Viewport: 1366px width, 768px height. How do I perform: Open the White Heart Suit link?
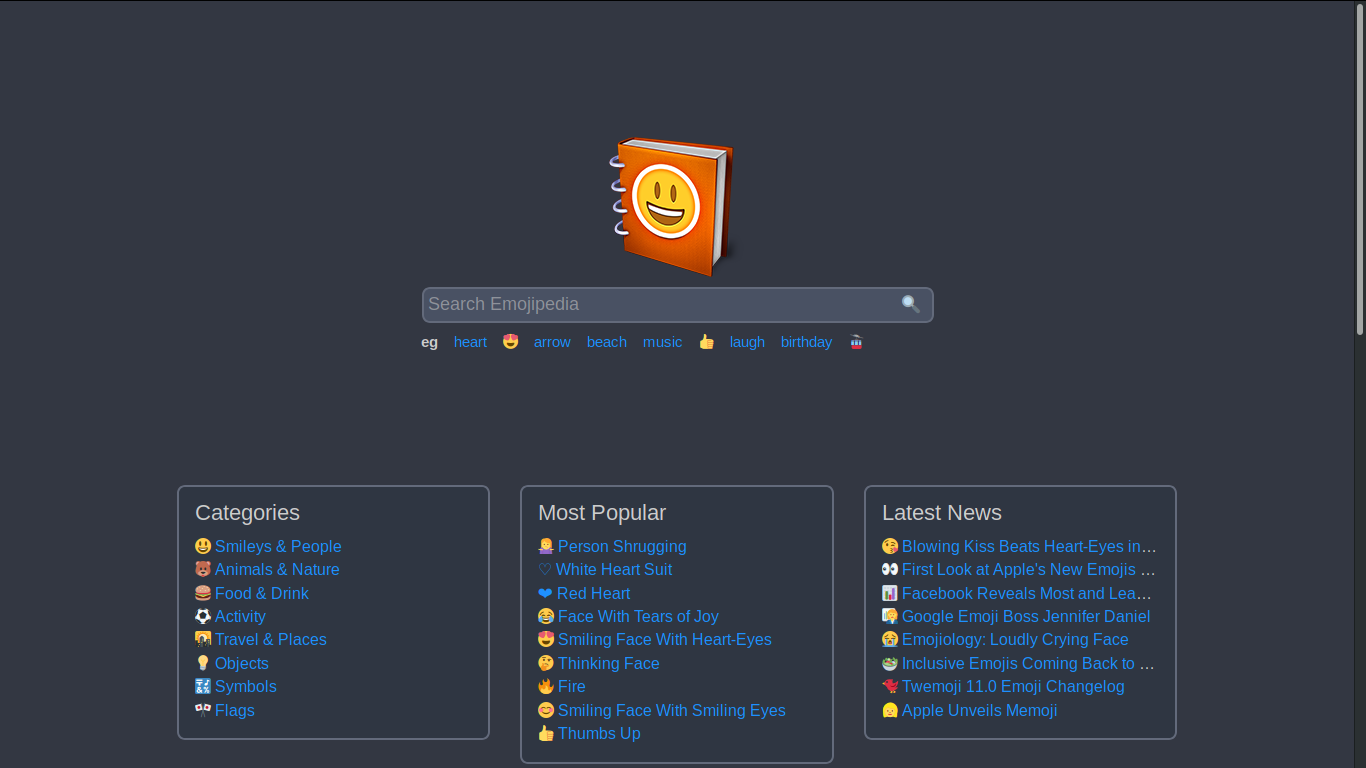coord(614,569)
